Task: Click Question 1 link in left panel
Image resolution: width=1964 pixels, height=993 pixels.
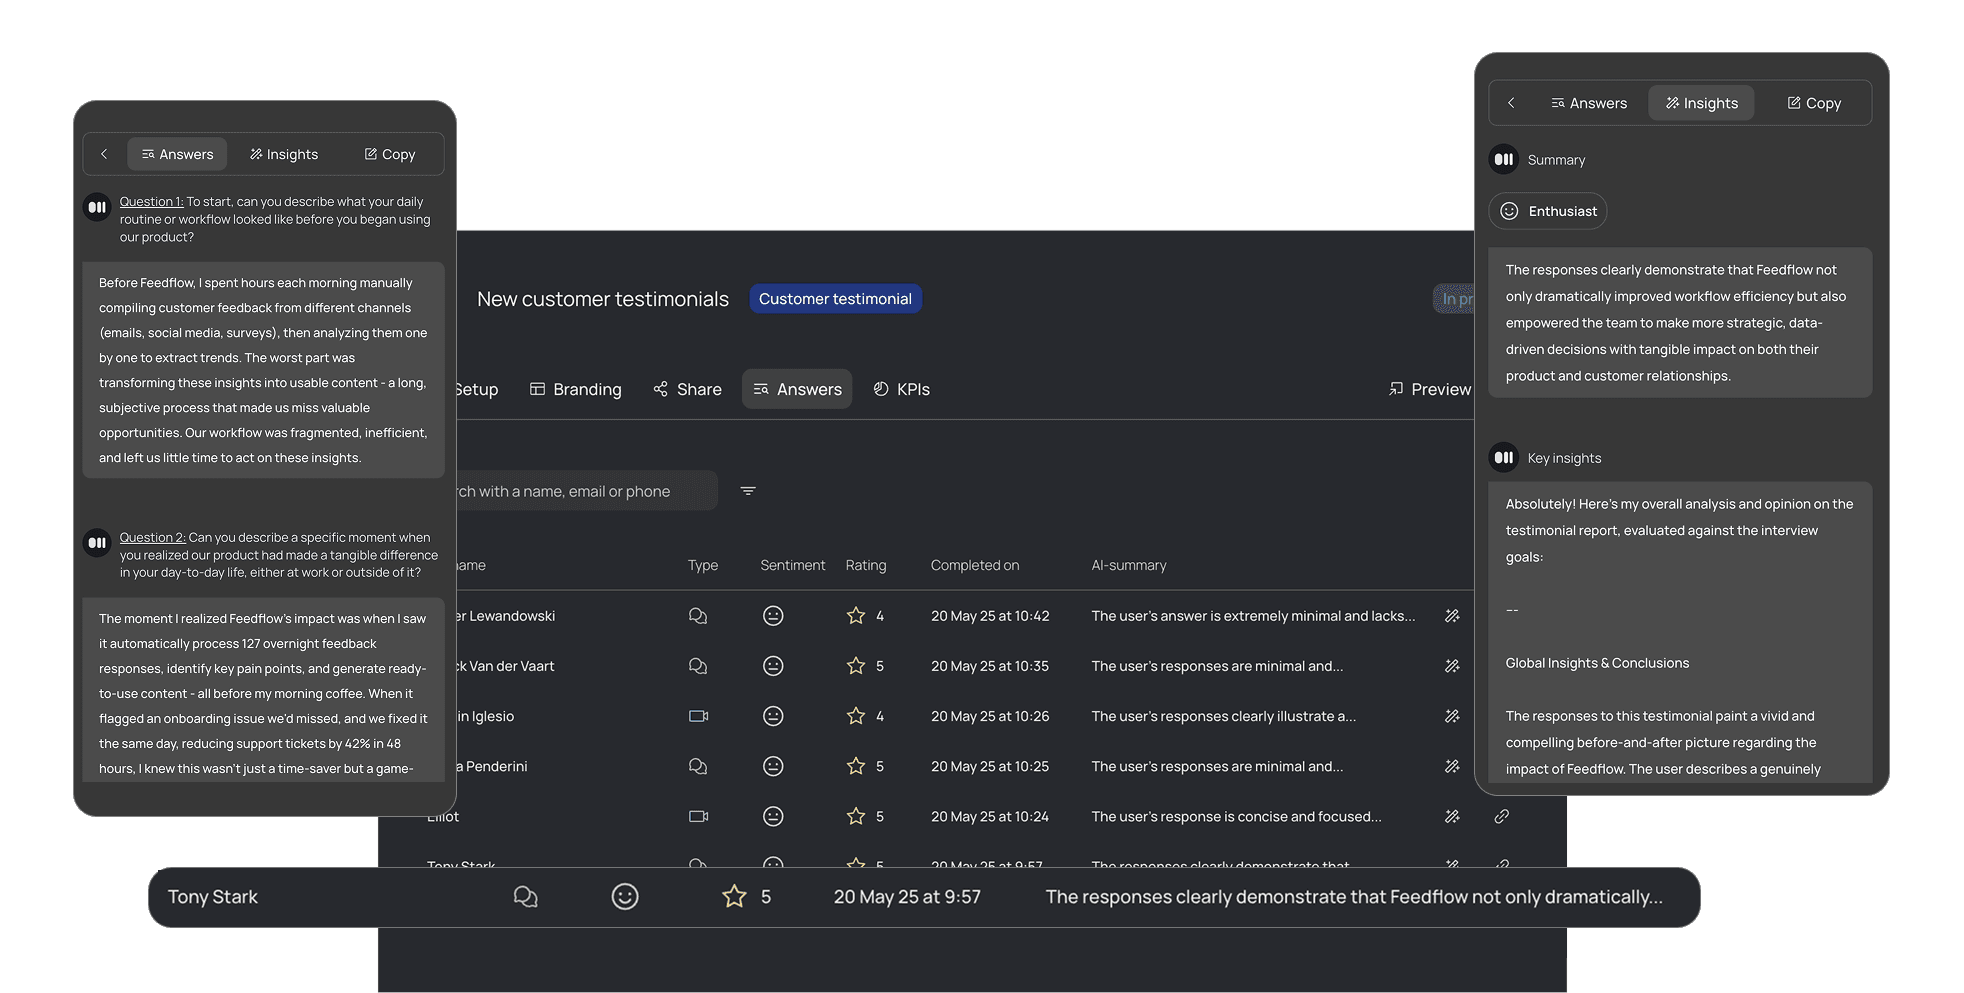Action: pyautogui.click(x=151, y=202)
